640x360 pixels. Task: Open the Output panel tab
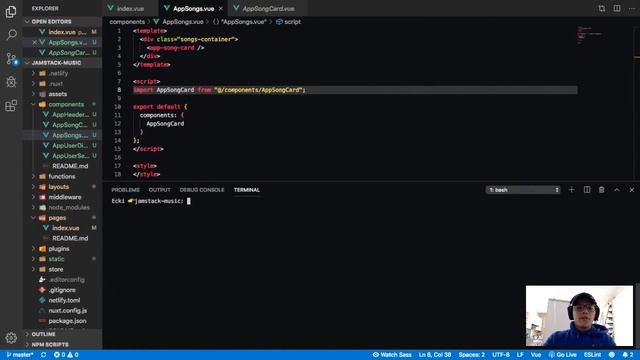click(x=160, y=190)
